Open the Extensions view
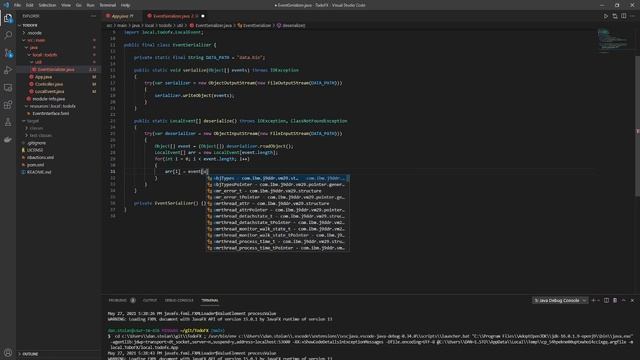This screenshot has height=360, width=640. pyautogui.click(x=8, y=105)
